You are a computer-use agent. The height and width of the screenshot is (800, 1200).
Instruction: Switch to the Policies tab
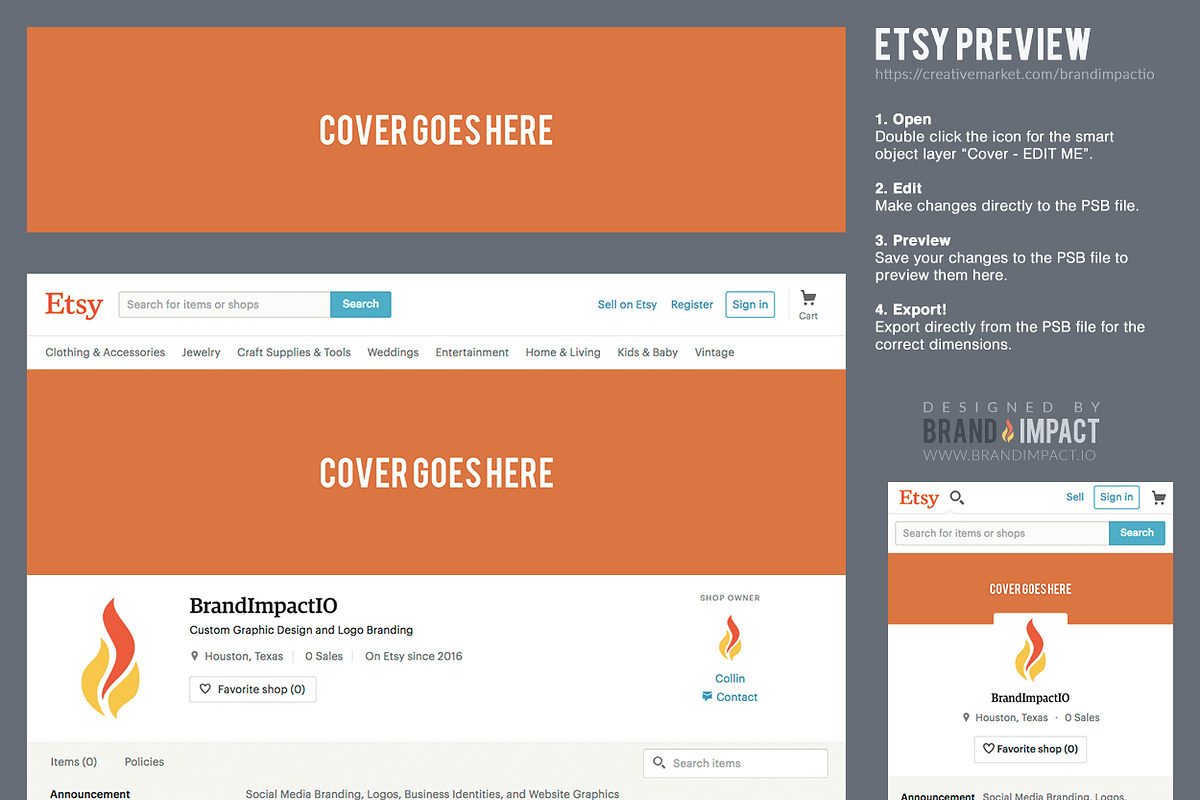[x=144, y=762]
